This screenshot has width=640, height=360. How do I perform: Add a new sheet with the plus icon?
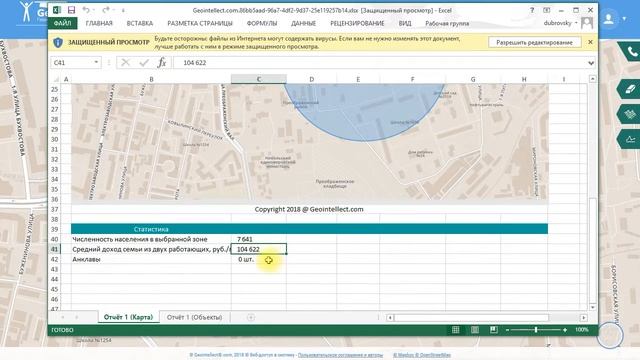[x=251, y=317]
